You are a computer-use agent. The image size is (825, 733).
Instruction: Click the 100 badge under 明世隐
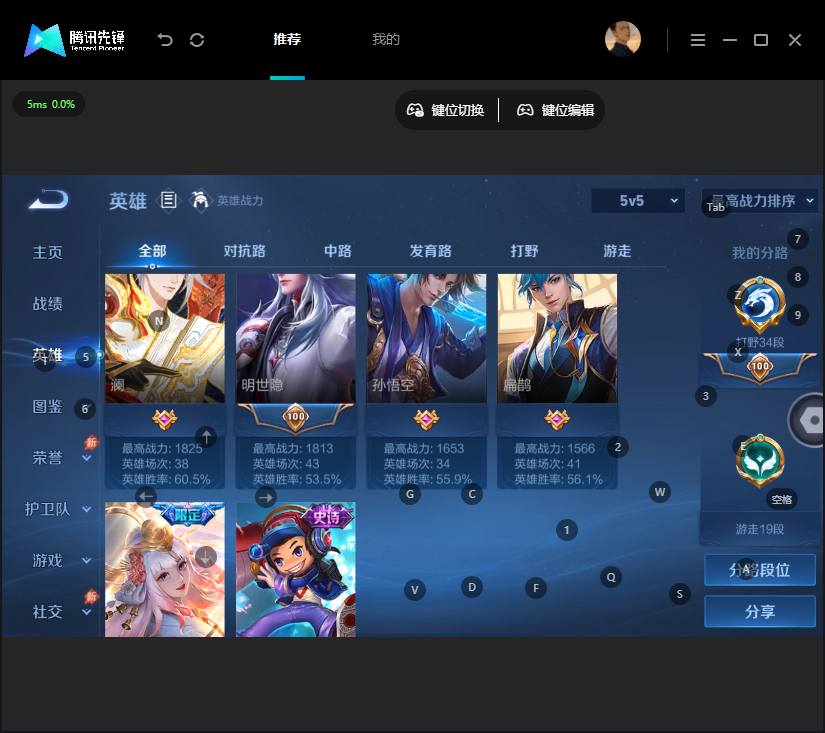[296, 417]
